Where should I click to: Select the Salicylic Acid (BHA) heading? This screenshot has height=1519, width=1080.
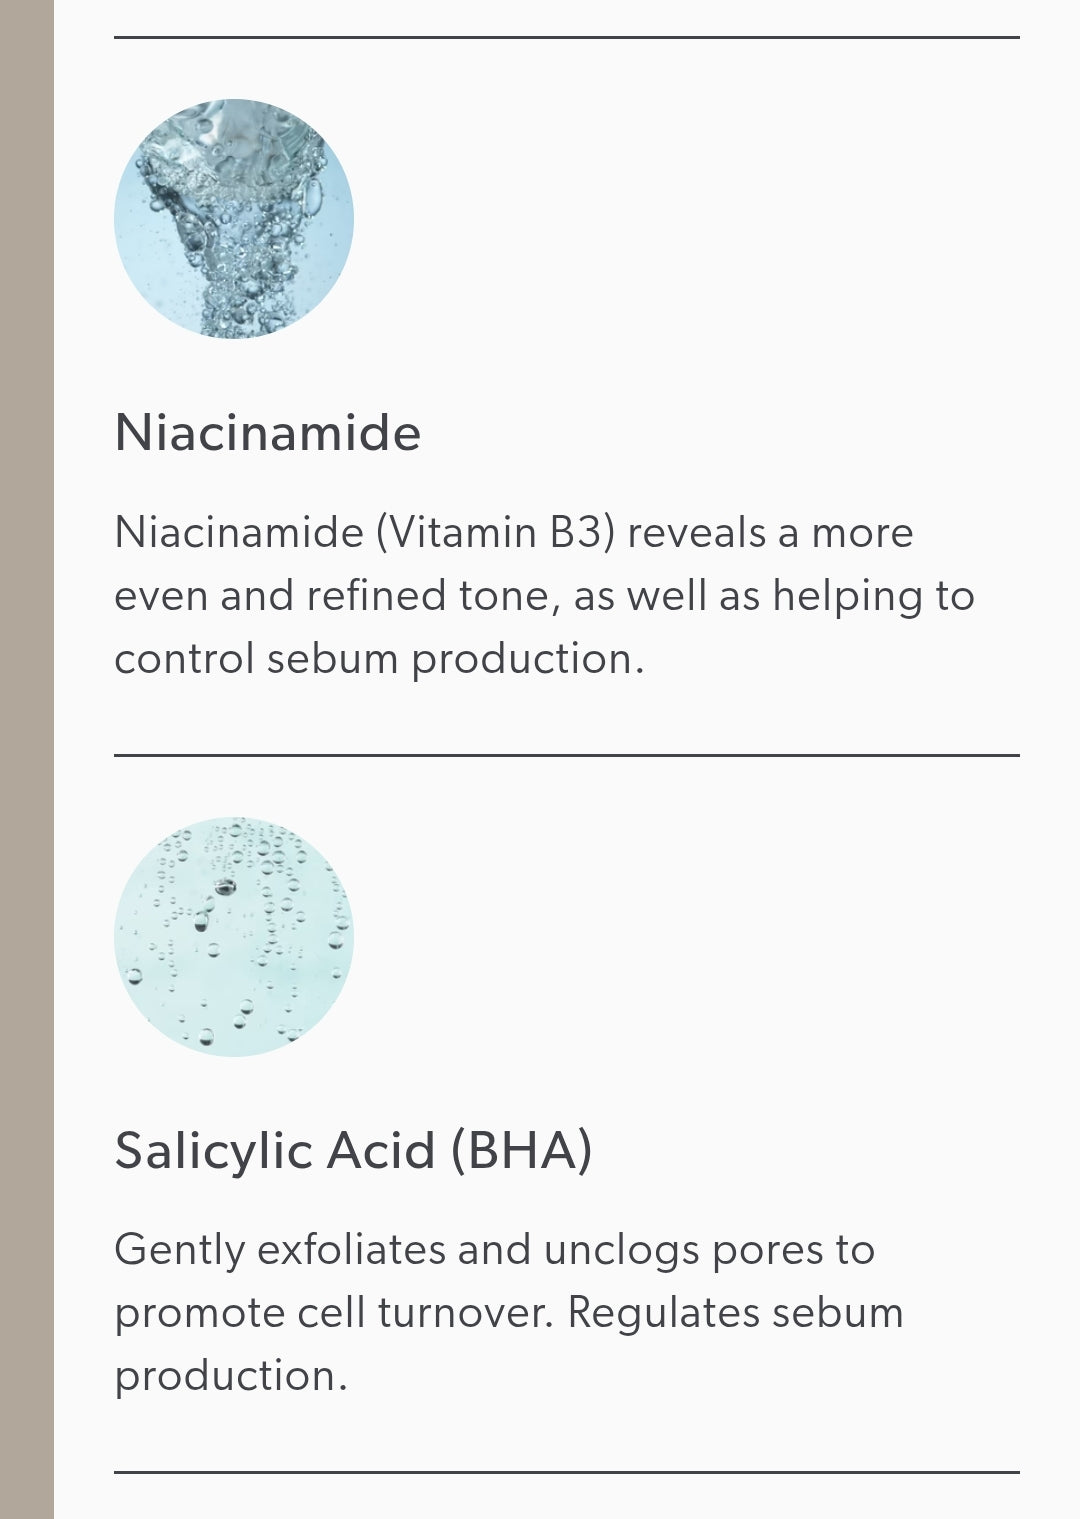point(353,1150)
